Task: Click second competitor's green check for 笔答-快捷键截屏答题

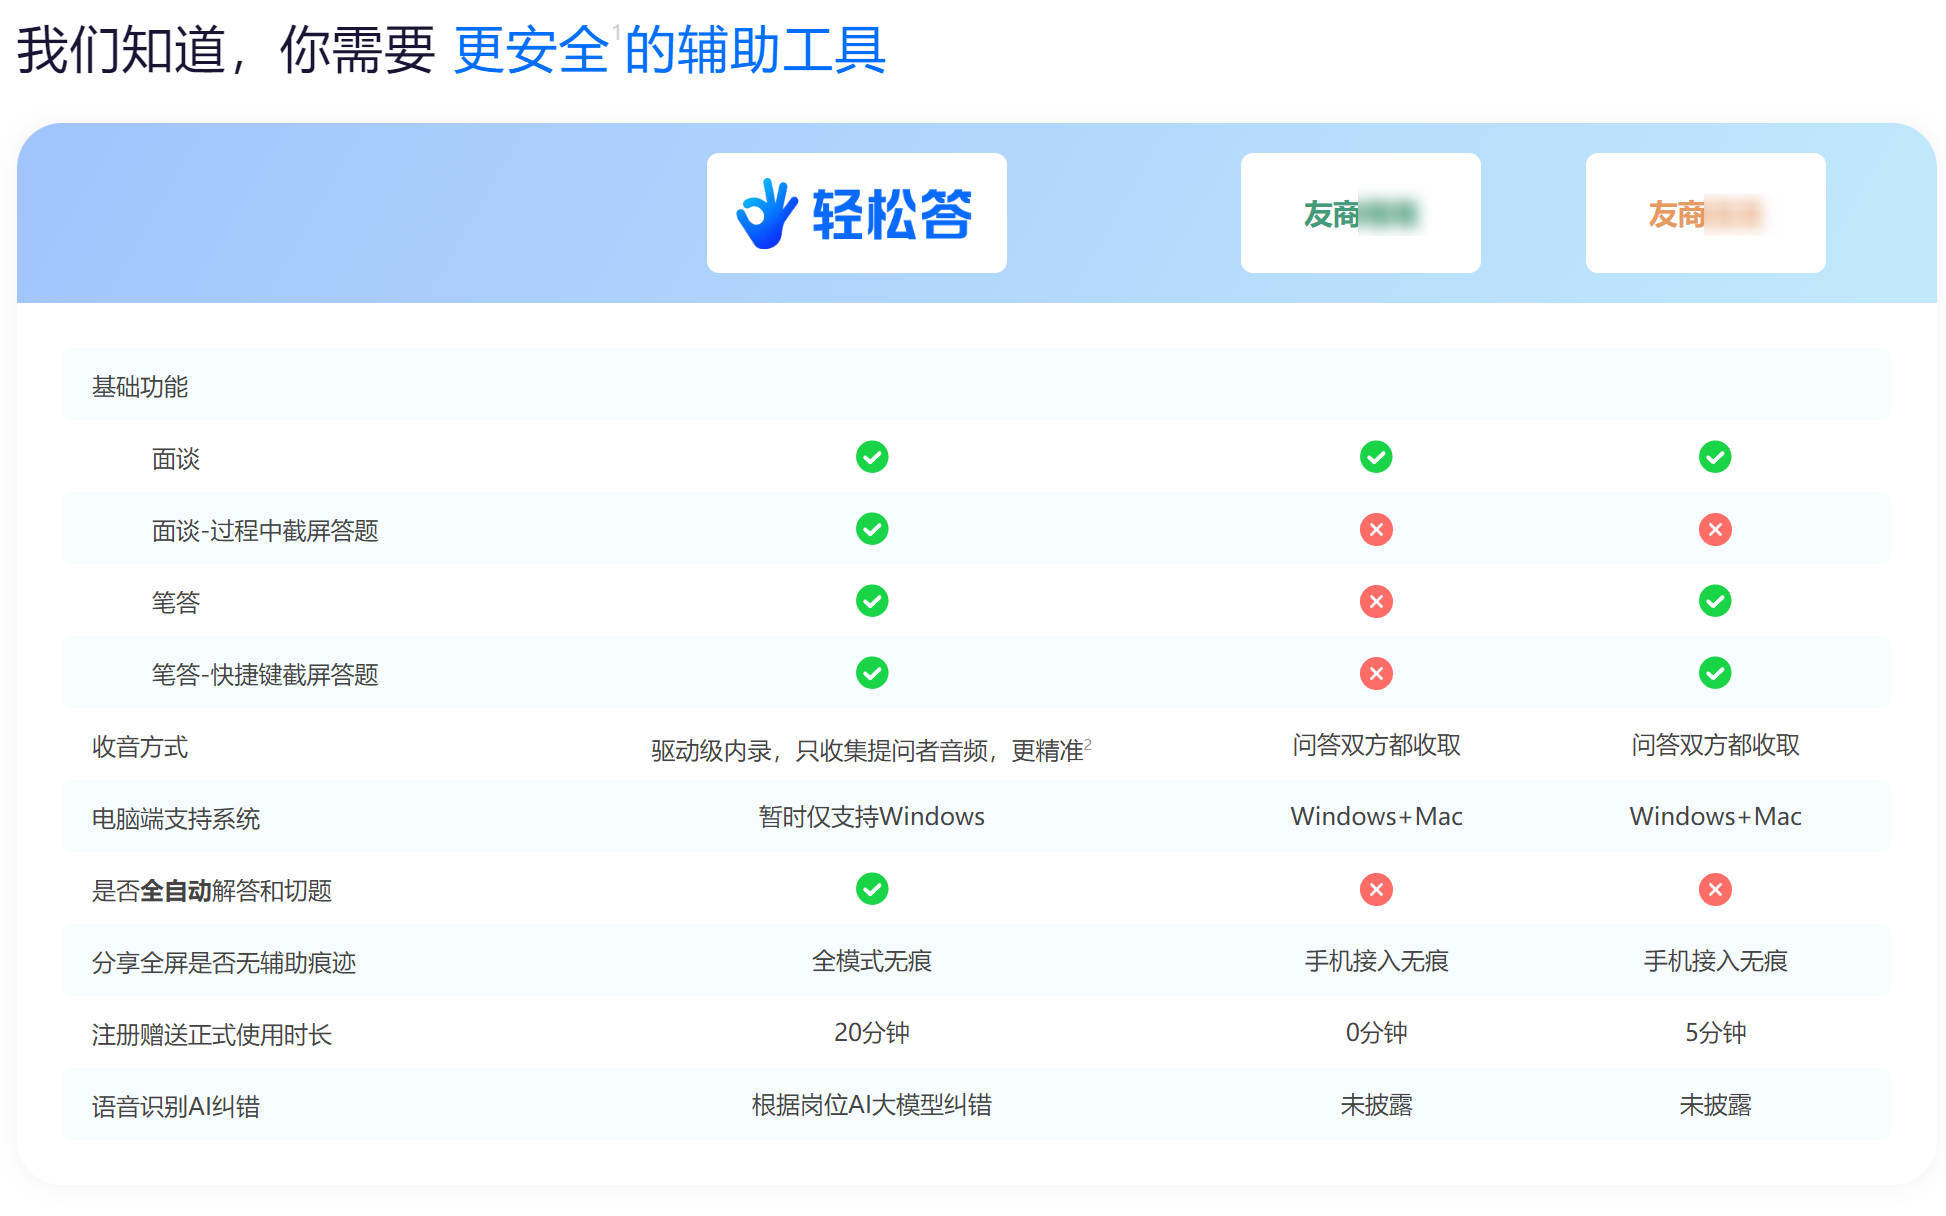Action: click(1715, 673)
